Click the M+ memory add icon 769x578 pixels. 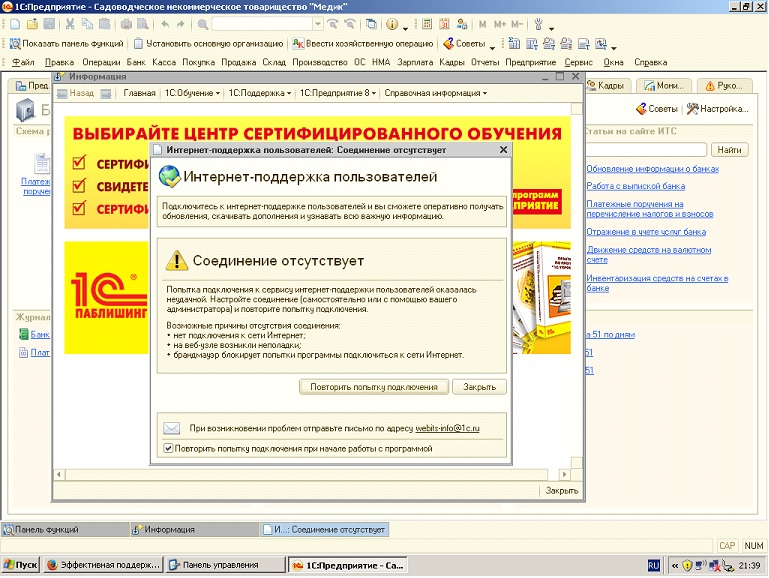coord(500,24)
